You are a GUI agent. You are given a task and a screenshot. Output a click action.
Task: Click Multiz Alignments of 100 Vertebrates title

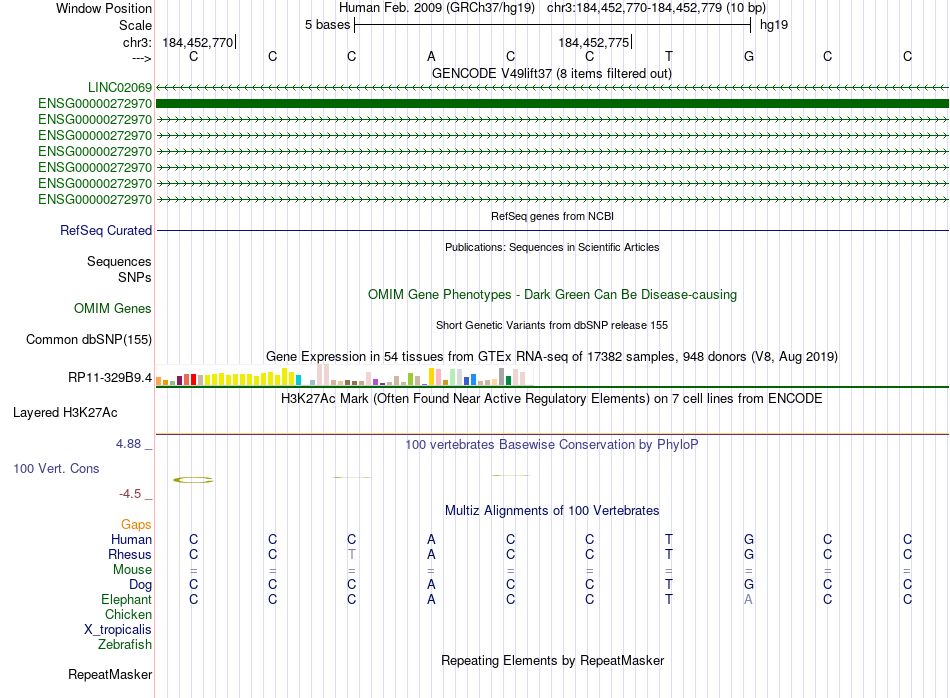552,511
